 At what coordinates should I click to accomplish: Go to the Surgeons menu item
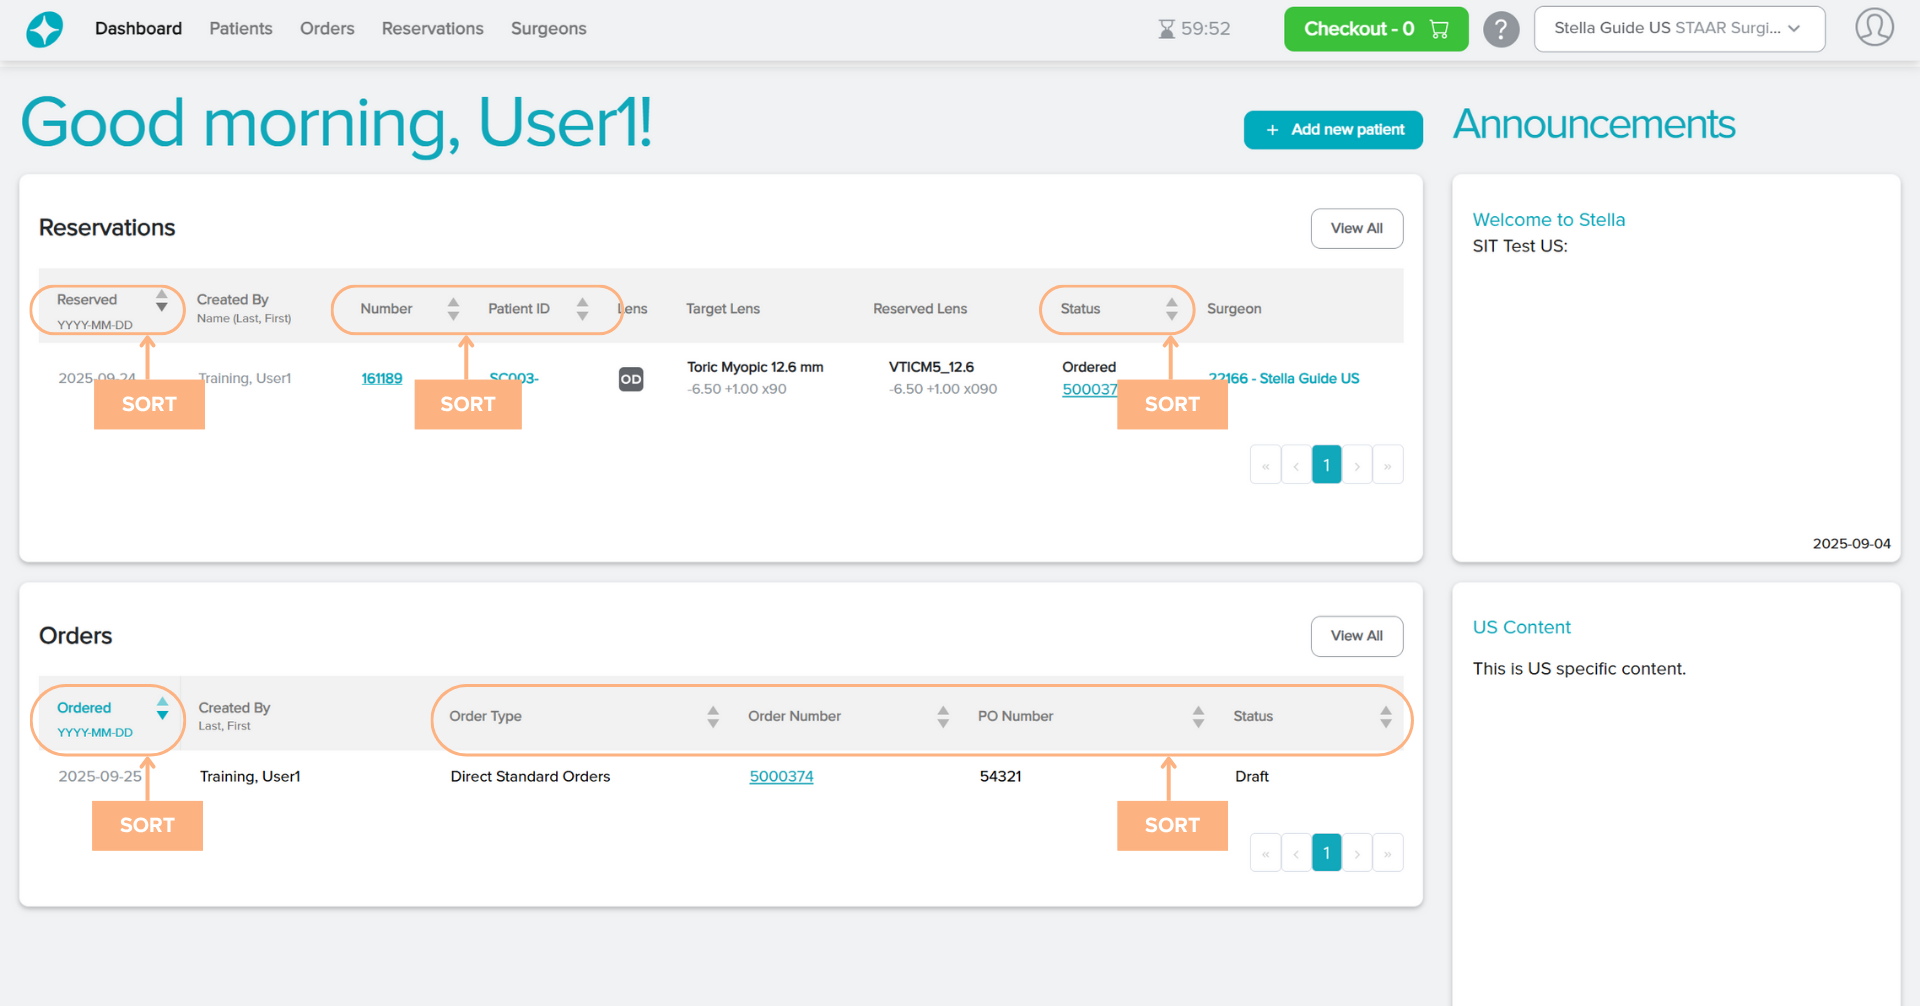548,29
